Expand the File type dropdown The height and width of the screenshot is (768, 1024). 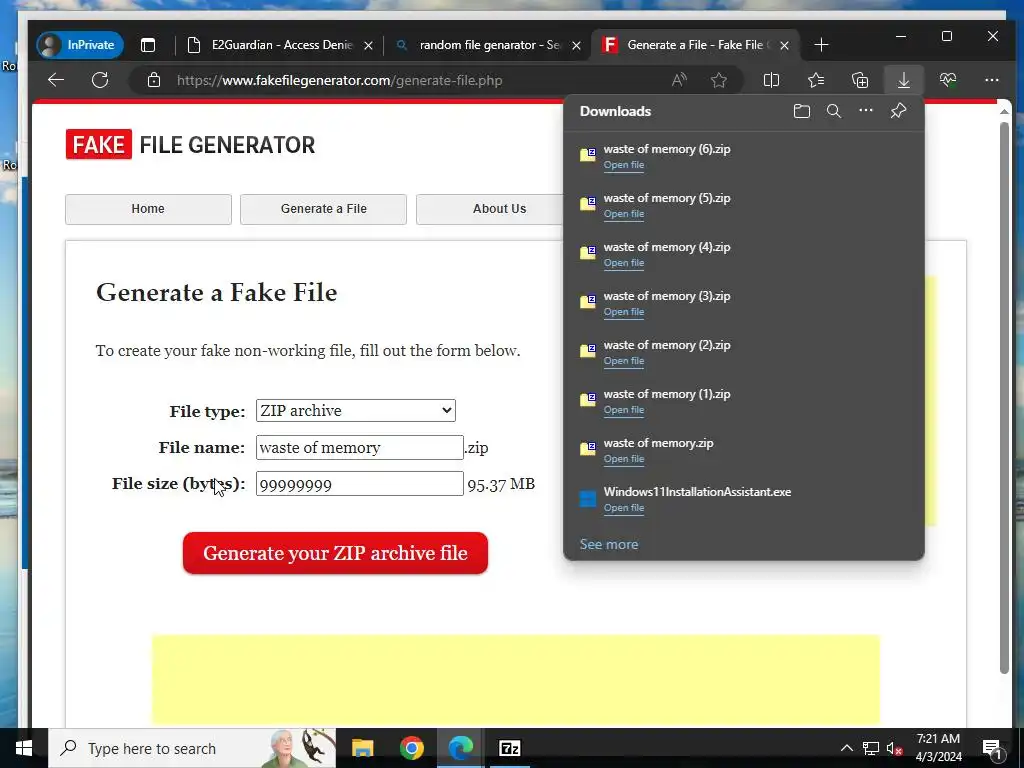pyautogui.click(x=356, y=410)
